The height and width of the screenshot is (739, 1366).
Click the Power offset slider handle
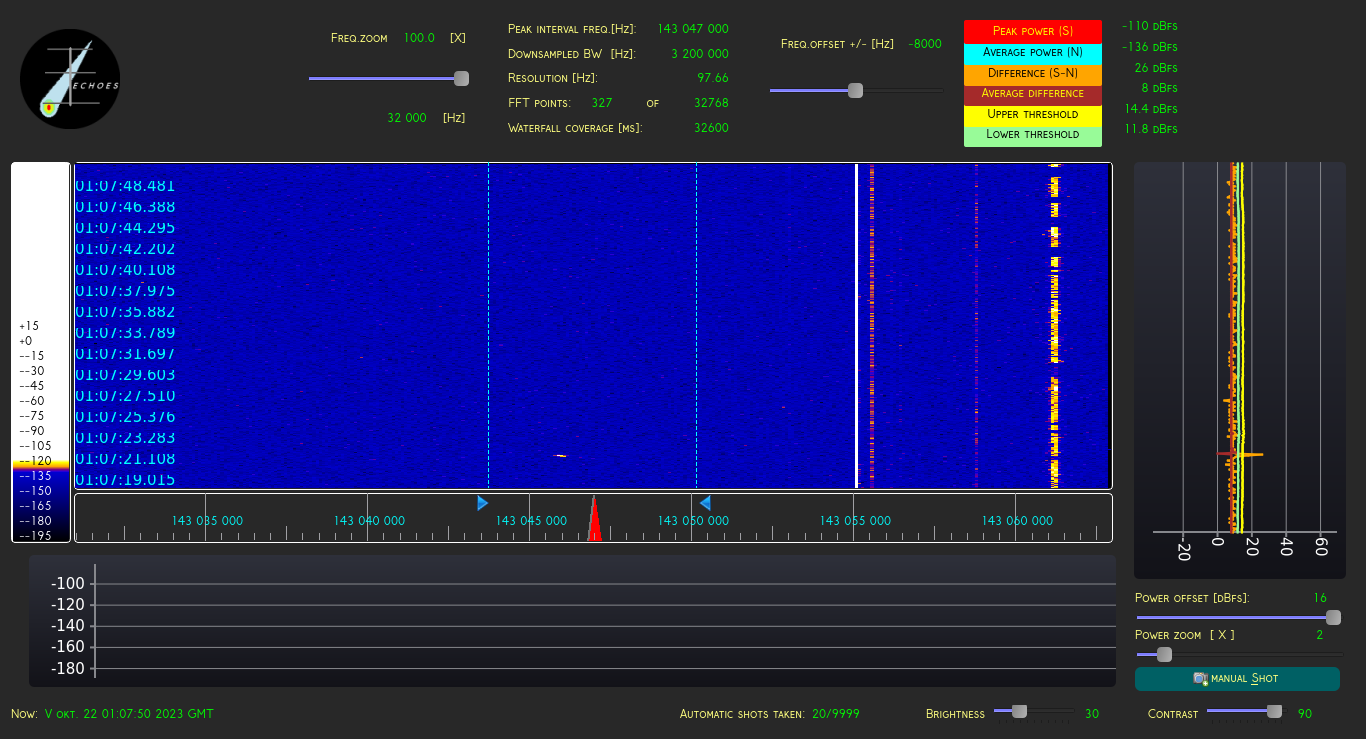coord(1332,617)
